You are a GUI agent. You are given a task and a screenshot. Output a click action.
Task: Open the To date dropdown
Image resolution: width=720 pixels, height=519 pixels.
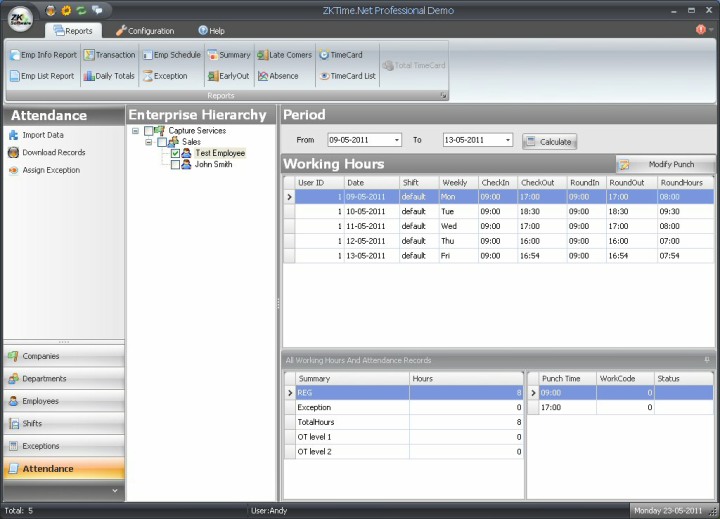508,140
